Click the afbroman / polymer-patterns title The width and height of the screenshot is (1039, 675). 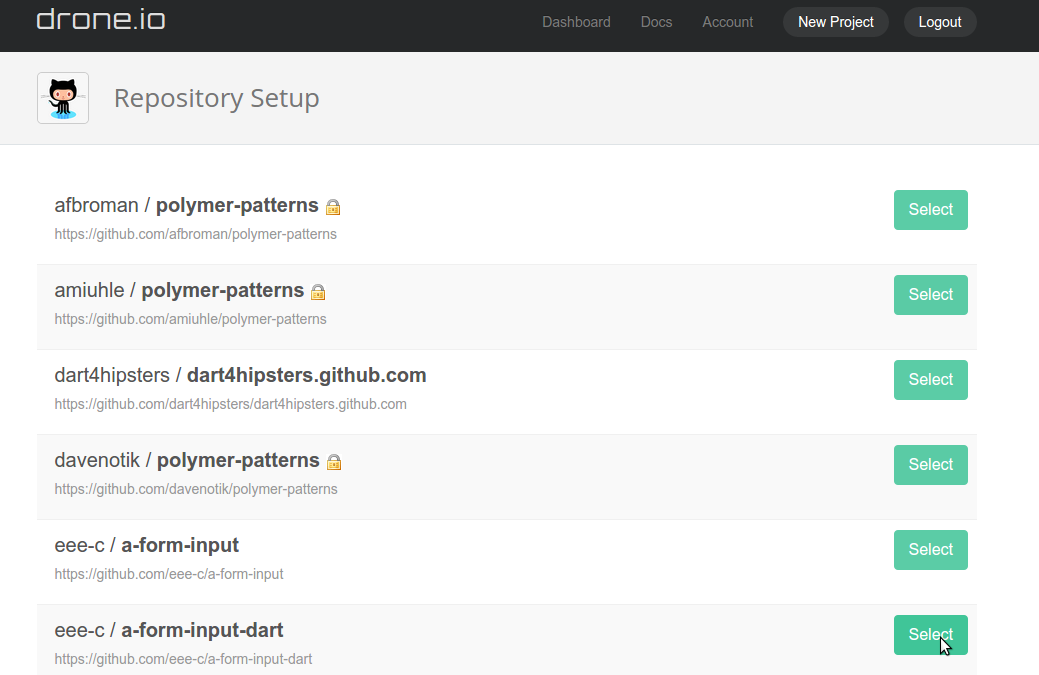186,205
